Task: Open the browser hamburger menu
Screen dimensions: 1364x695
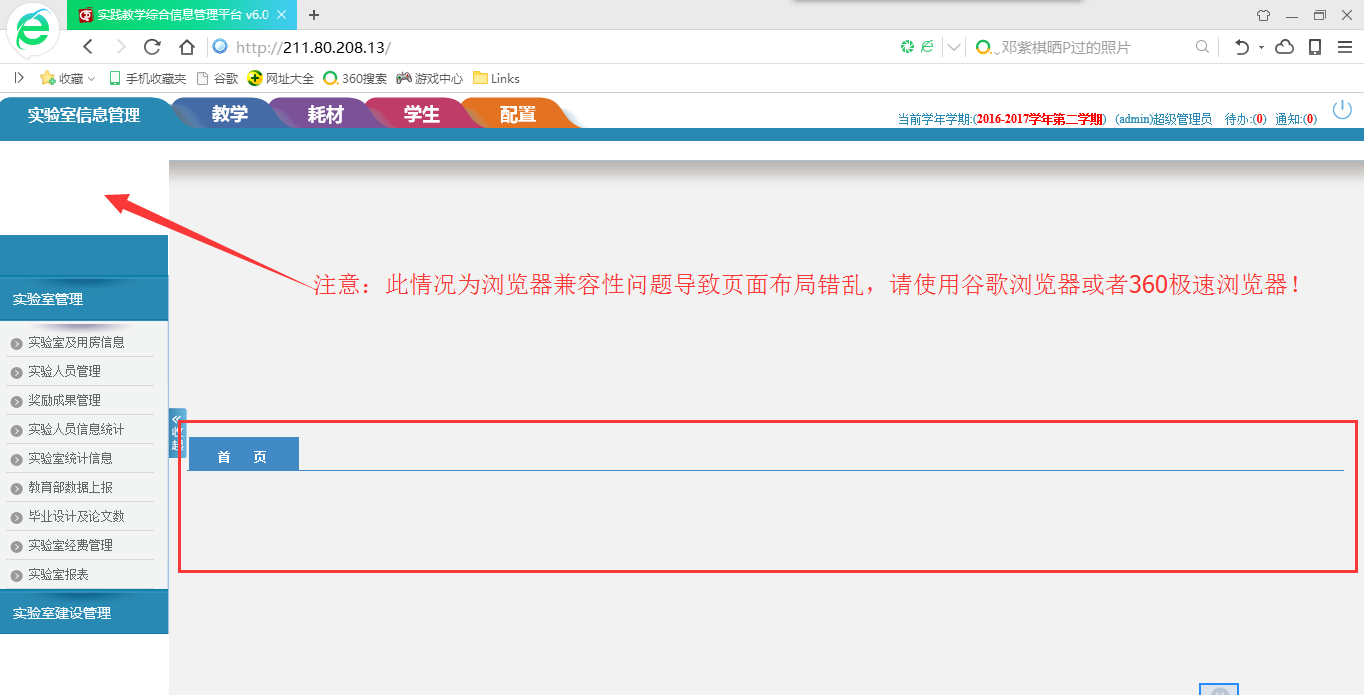Action: (1344, 47)
